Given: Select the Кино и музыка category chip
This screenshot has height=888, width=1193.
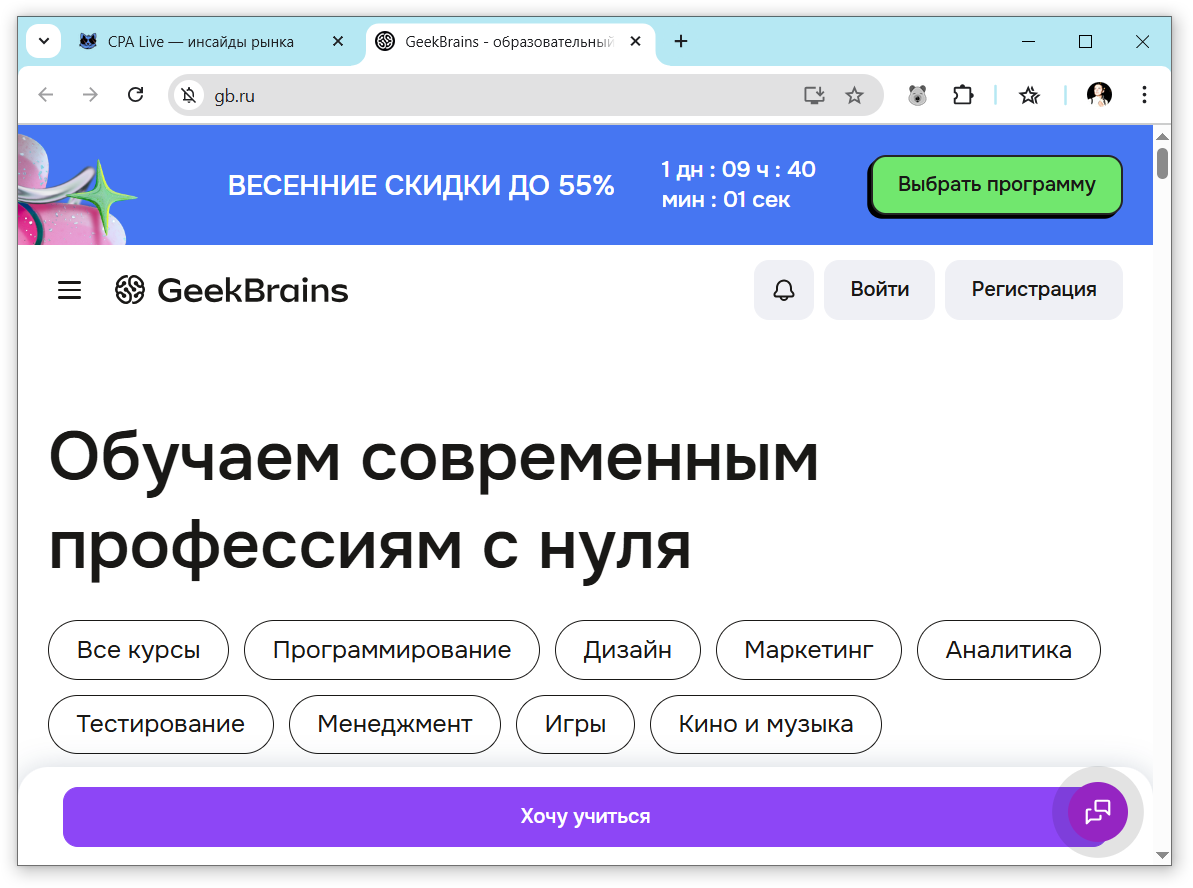Looking at the screenshot, I should click(766, 724).
